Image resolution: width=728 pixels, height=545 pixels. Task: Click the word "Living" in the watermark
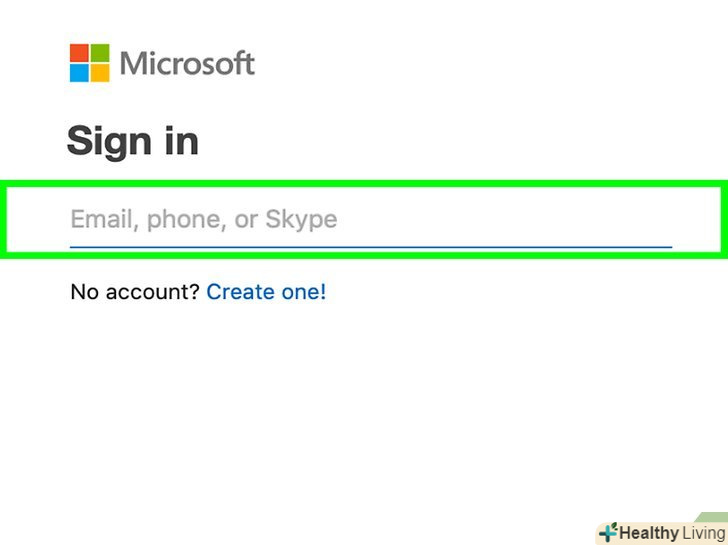(x=703, y=533)
